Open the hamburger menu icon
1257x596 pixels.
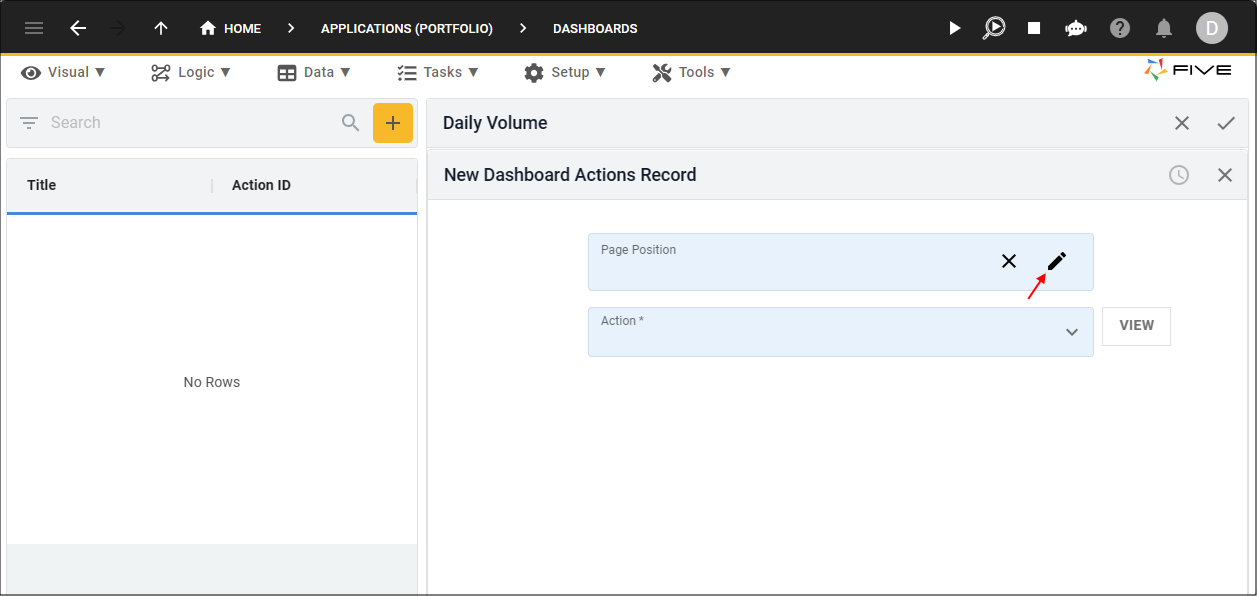tap(34, 28)
